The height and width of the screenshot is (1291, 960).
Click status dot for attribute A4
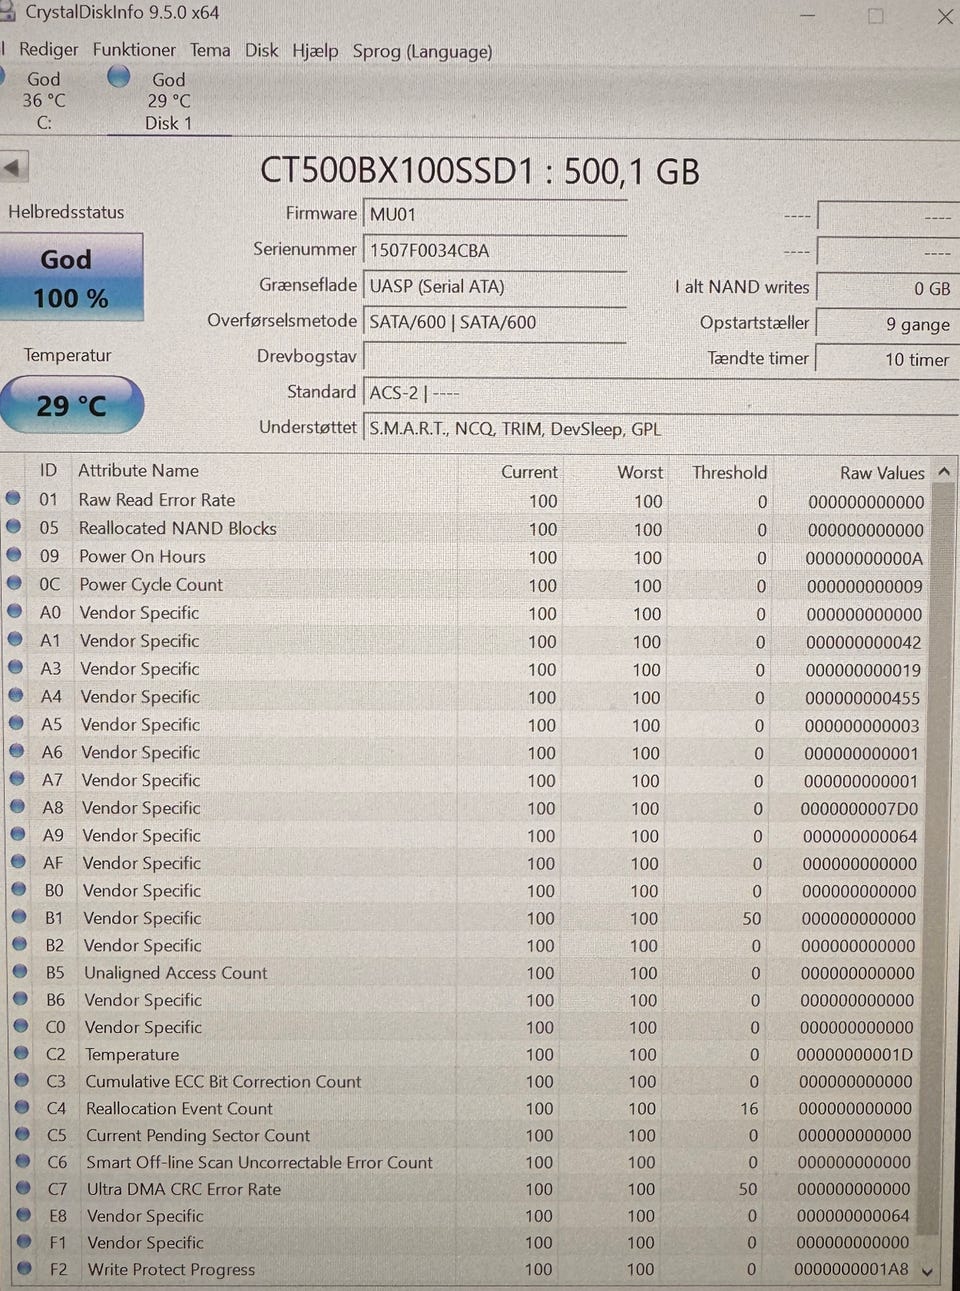pos(16,694)
